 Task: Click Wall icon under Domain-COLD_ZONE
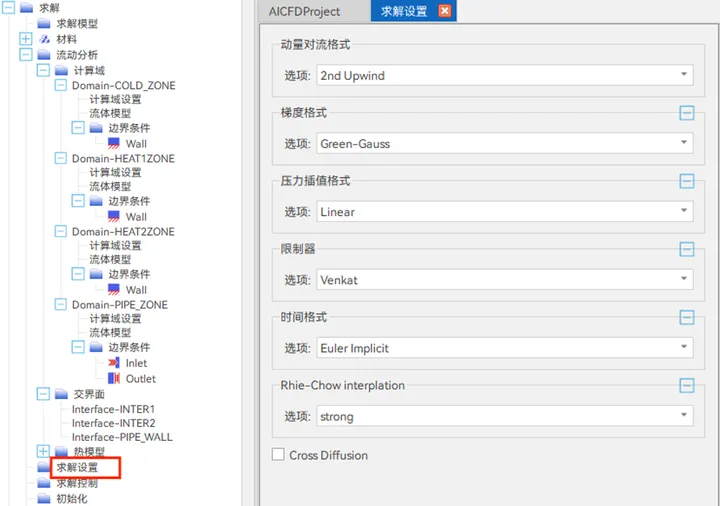pos(114,143)
